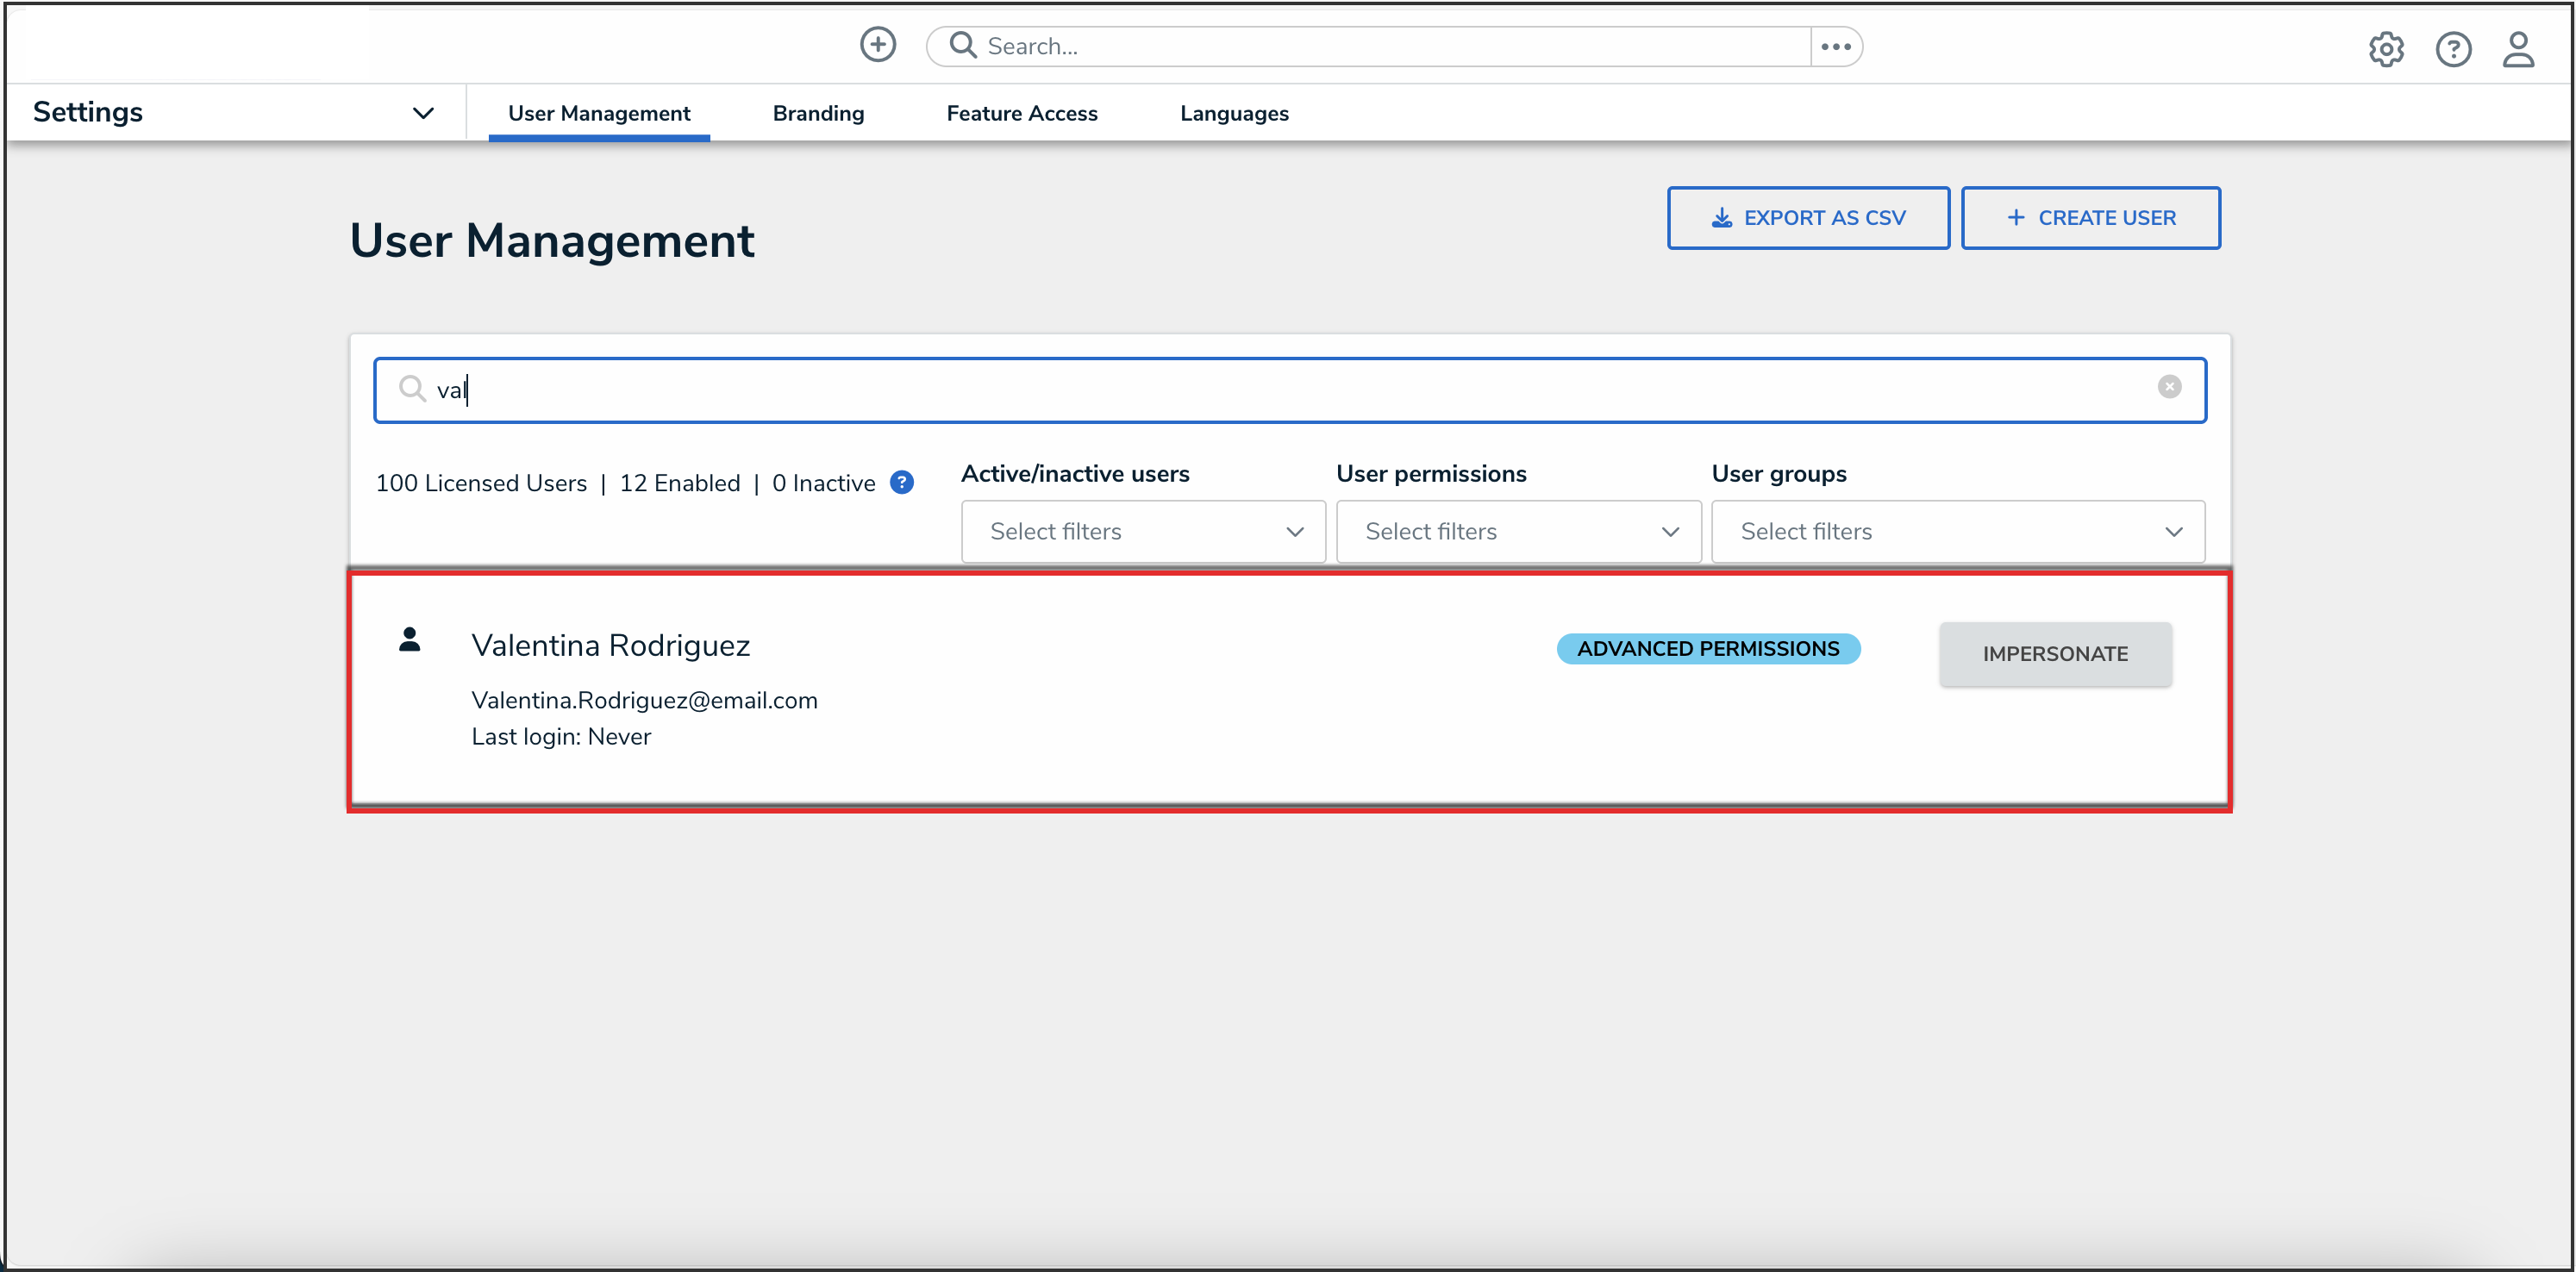Open the help question mark icon
The image size is (2576, 1272).
pyautogui.click(x=2452, y=49)
